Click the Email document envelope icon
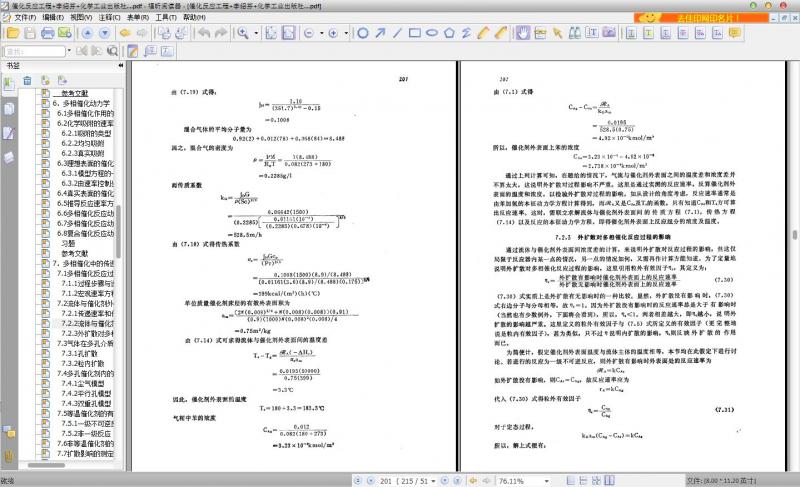The width and height of the screenshot is (800, 487). 65,33
